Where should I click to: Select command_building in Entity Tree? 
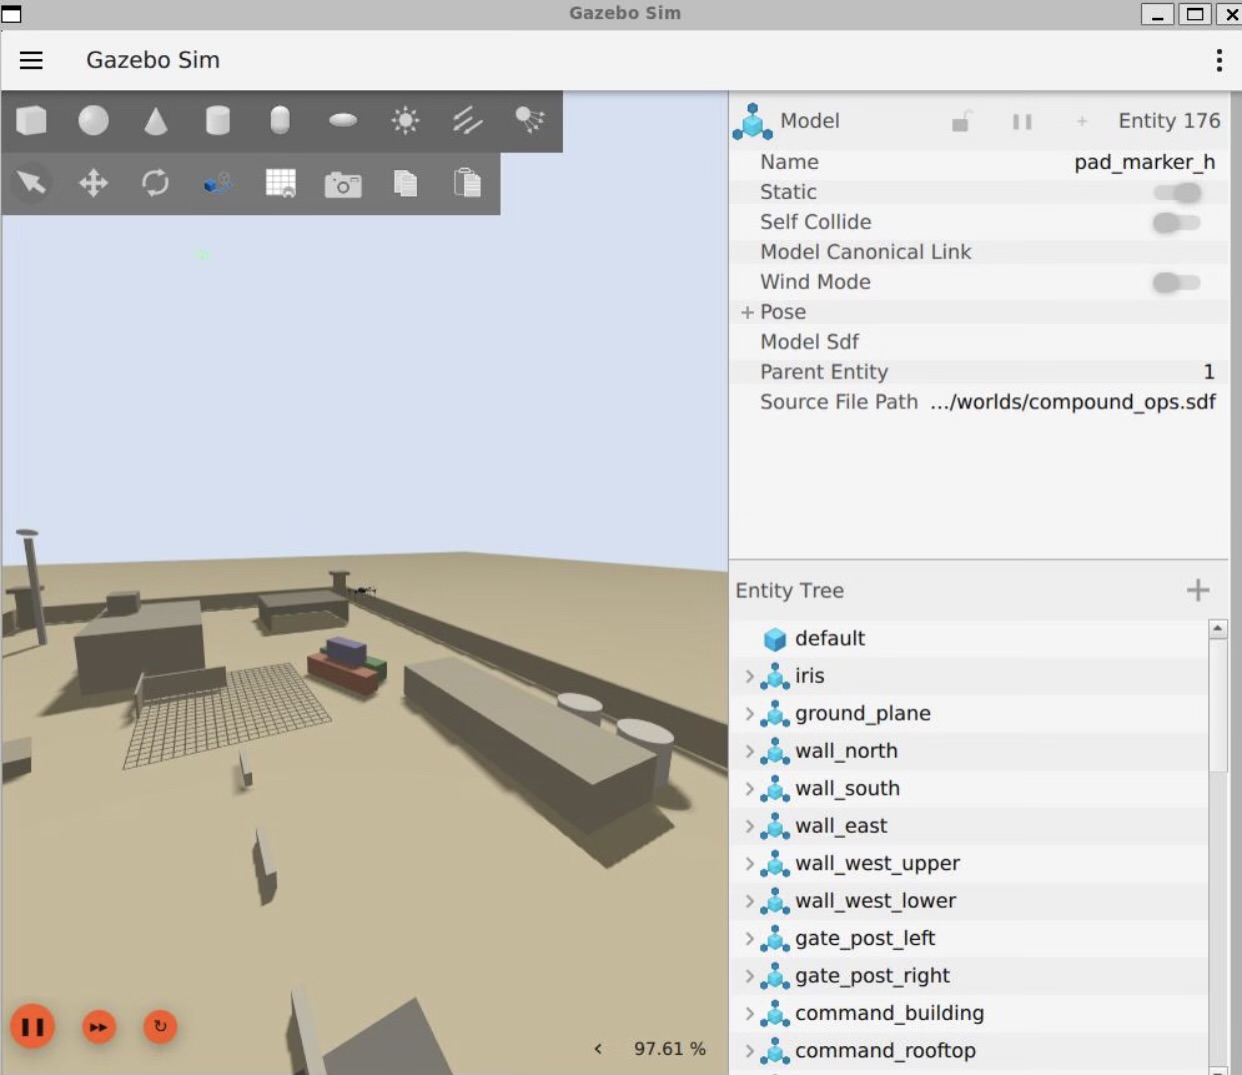tap(970, 1013)
